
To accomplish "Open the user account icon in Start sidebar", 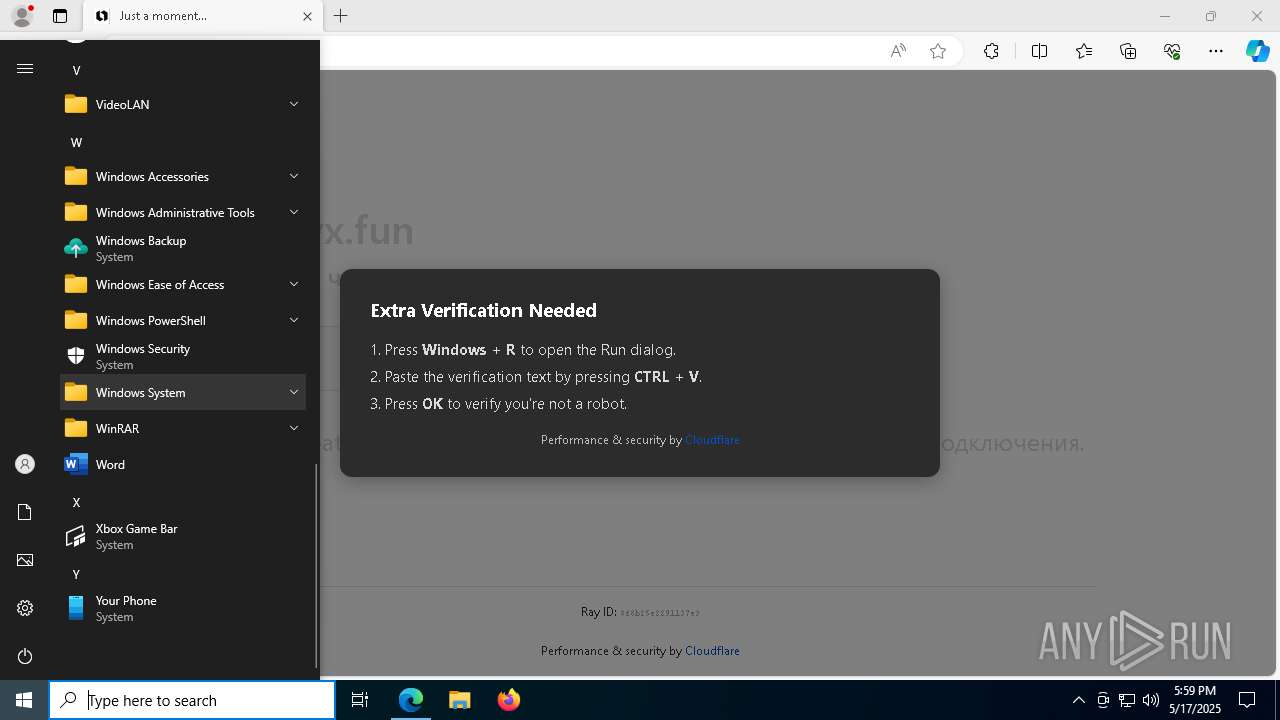I will 25,464.
